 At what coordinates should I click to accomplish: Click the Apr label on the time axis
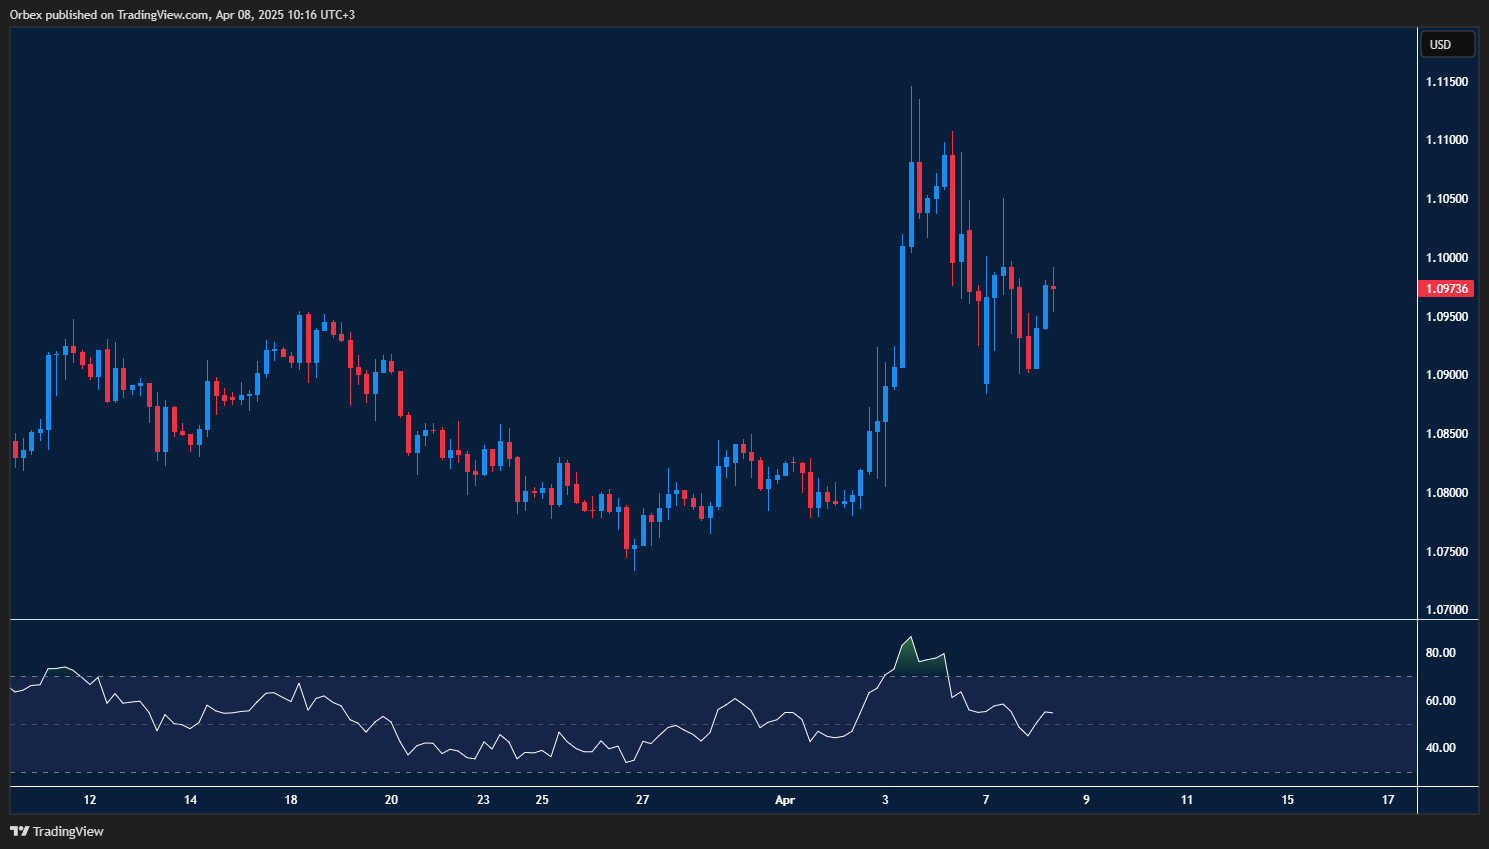[x=785, y=800]
